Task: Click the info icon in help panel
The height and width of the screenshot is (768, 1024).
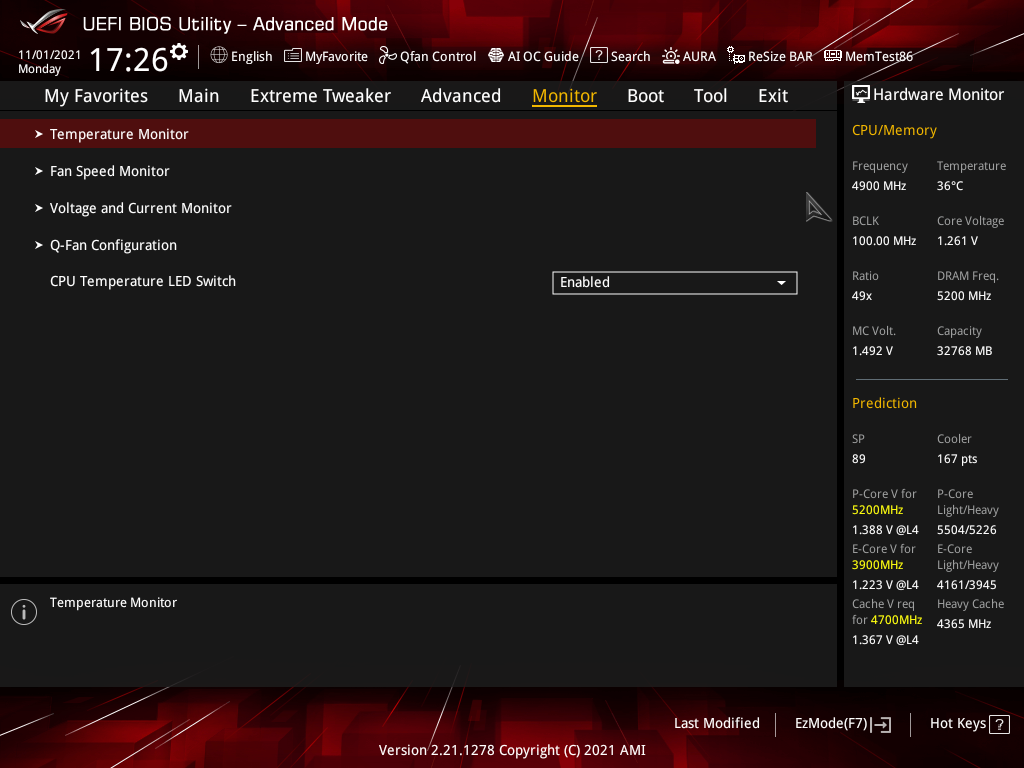Action: pos(24,612)
